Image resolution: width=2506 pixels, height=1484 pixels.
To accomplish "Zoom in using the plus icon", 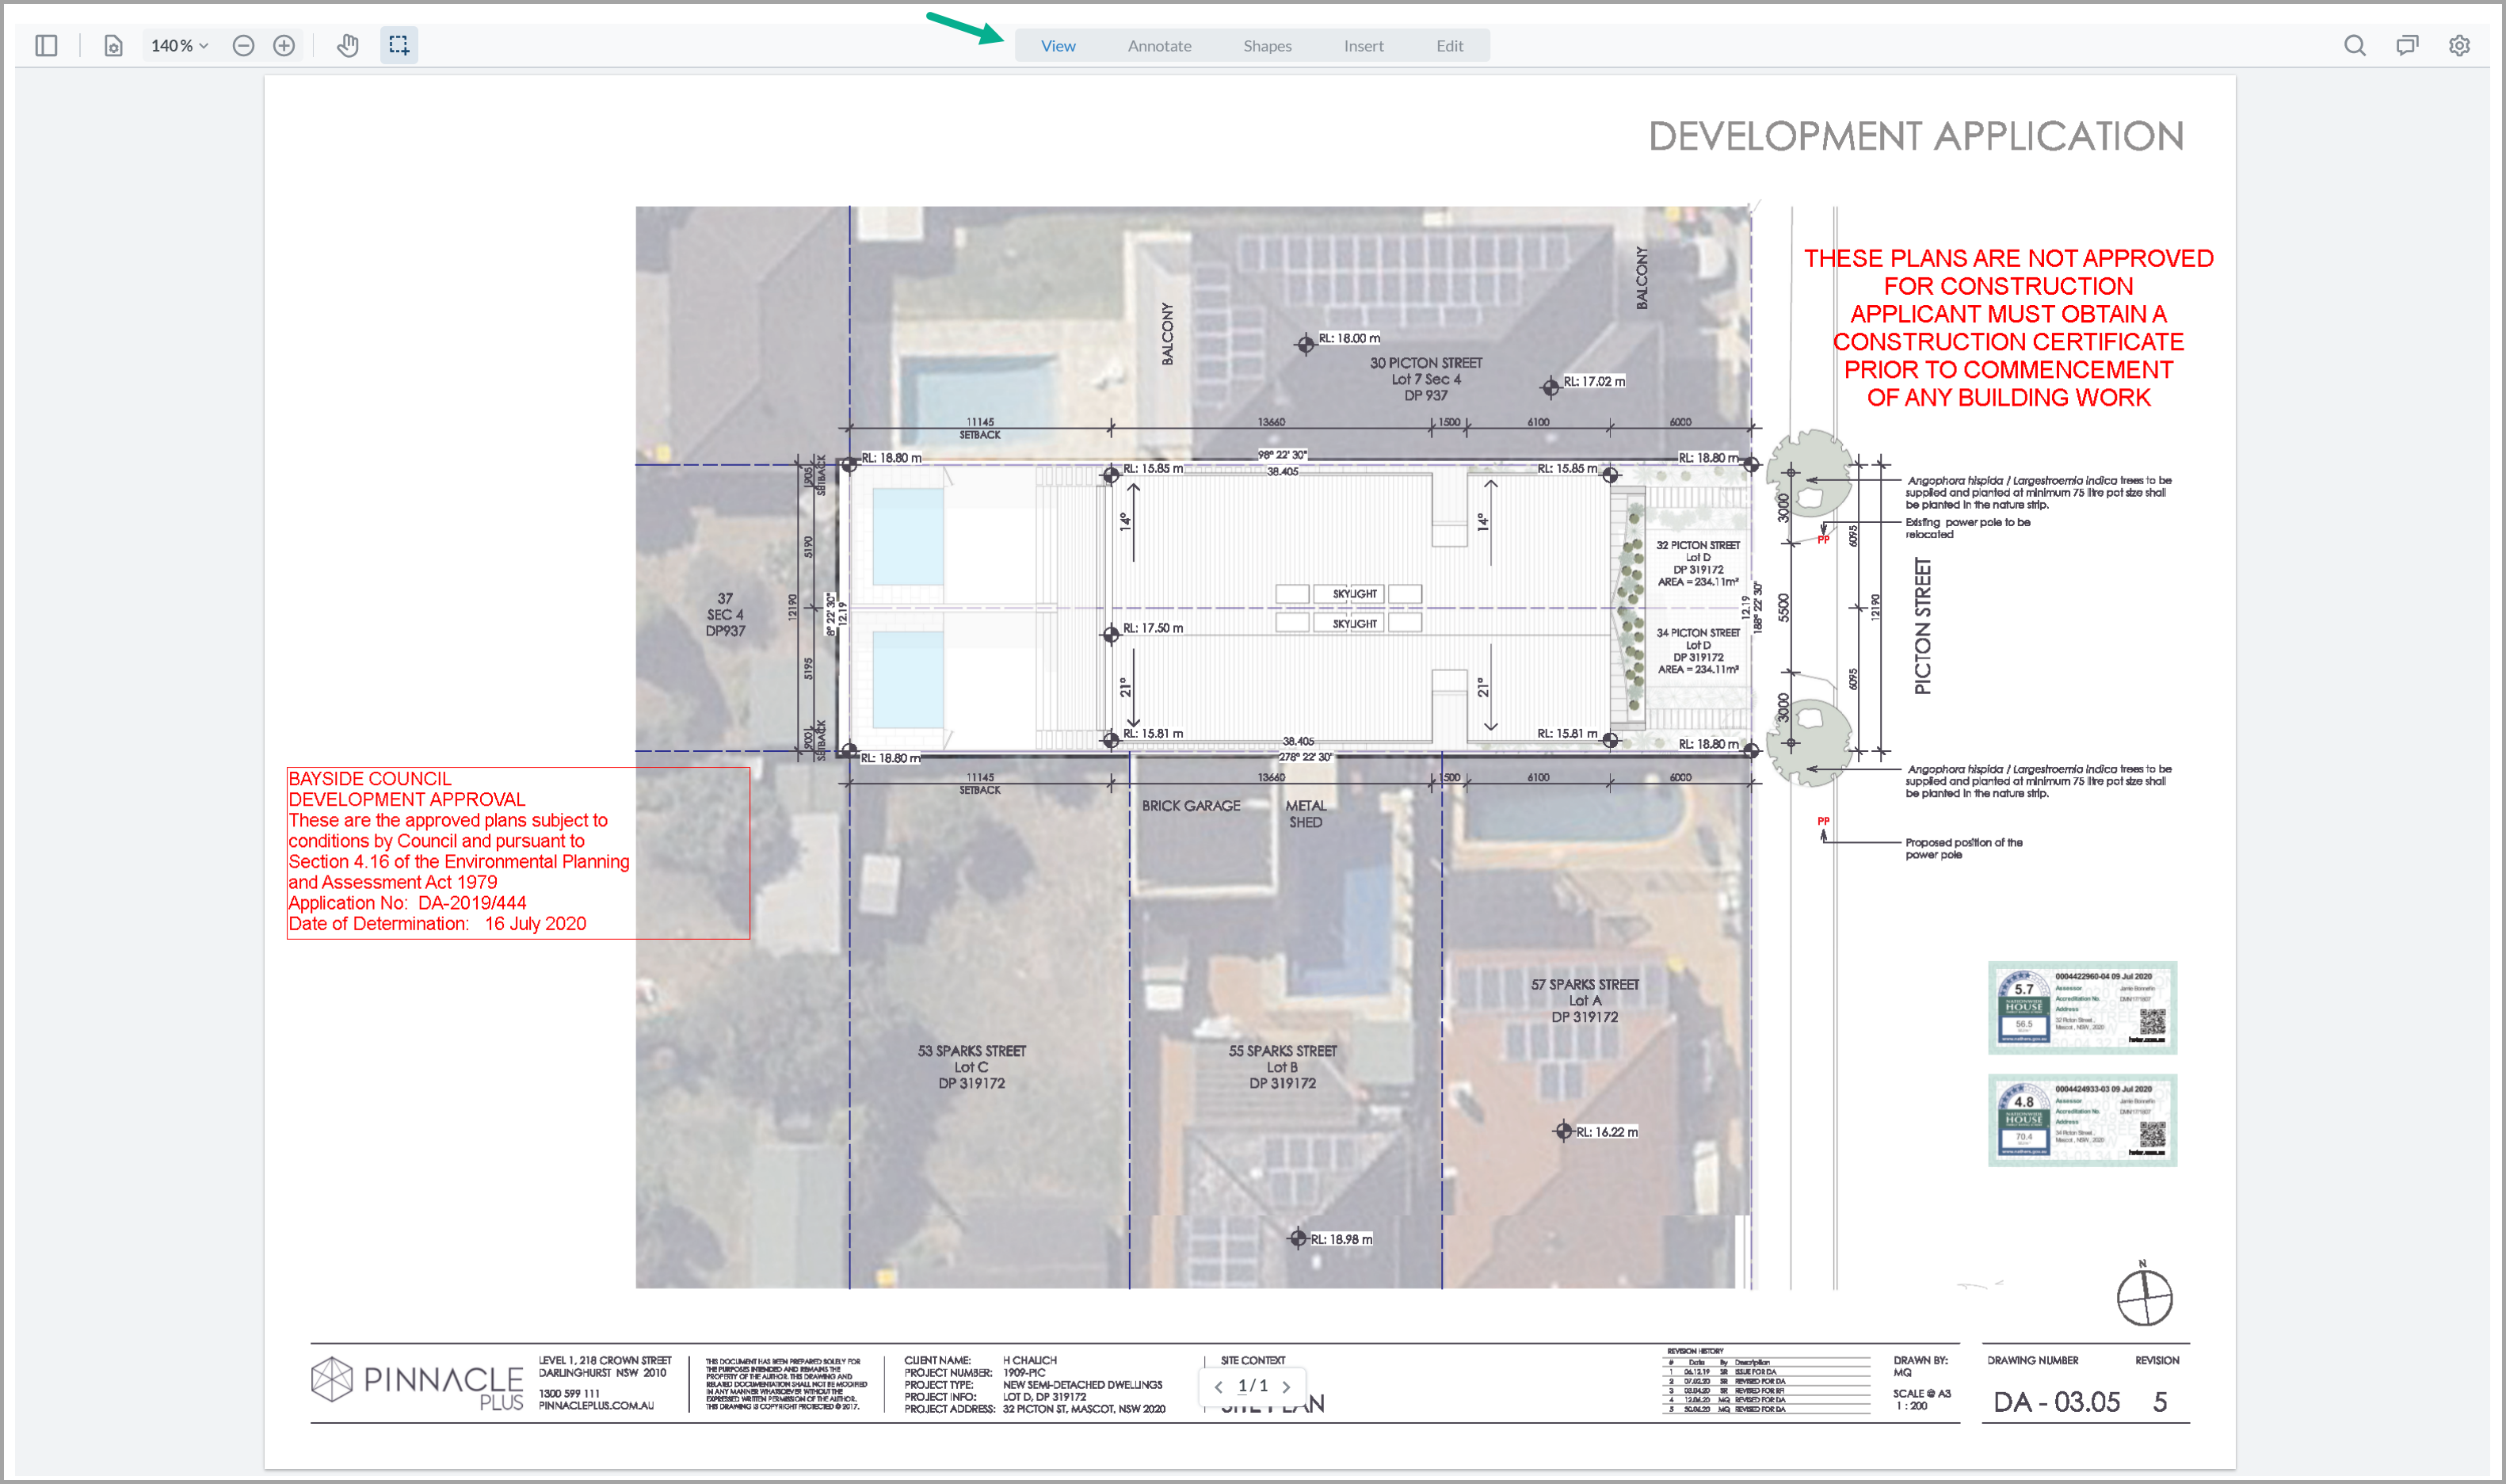I will pyautogui.click(x=285, y=45).
